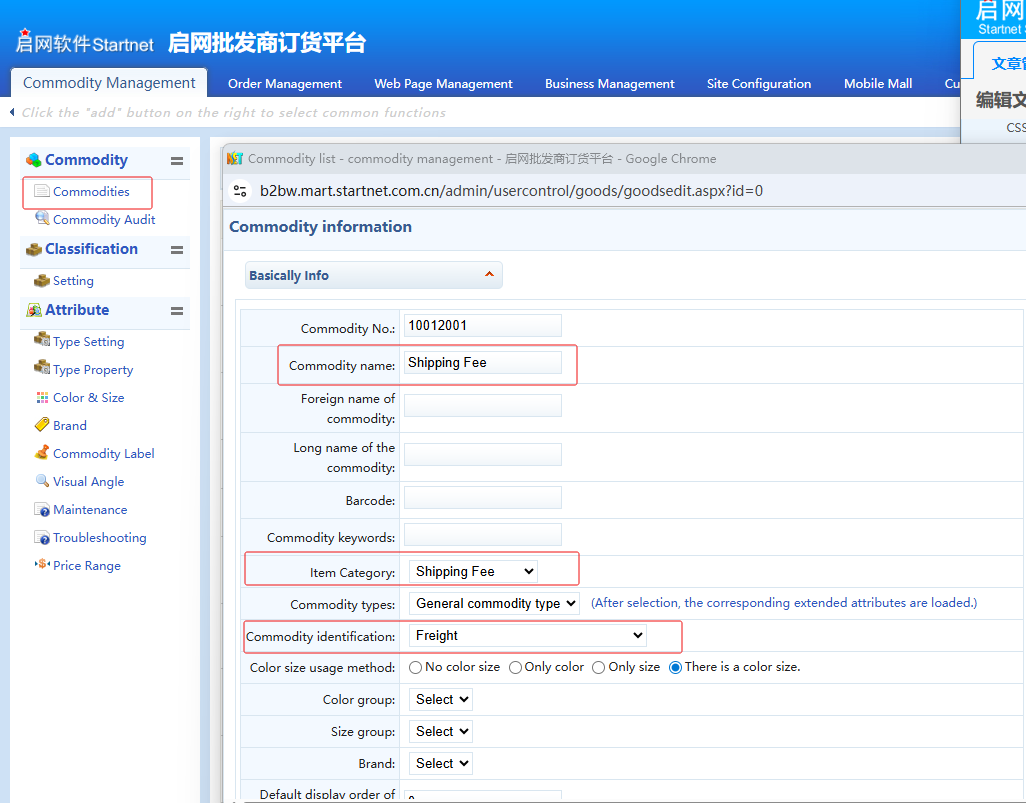Open the Commodity identification dropdown
Screen dimensions: 1026x803
tap(527, 635)
